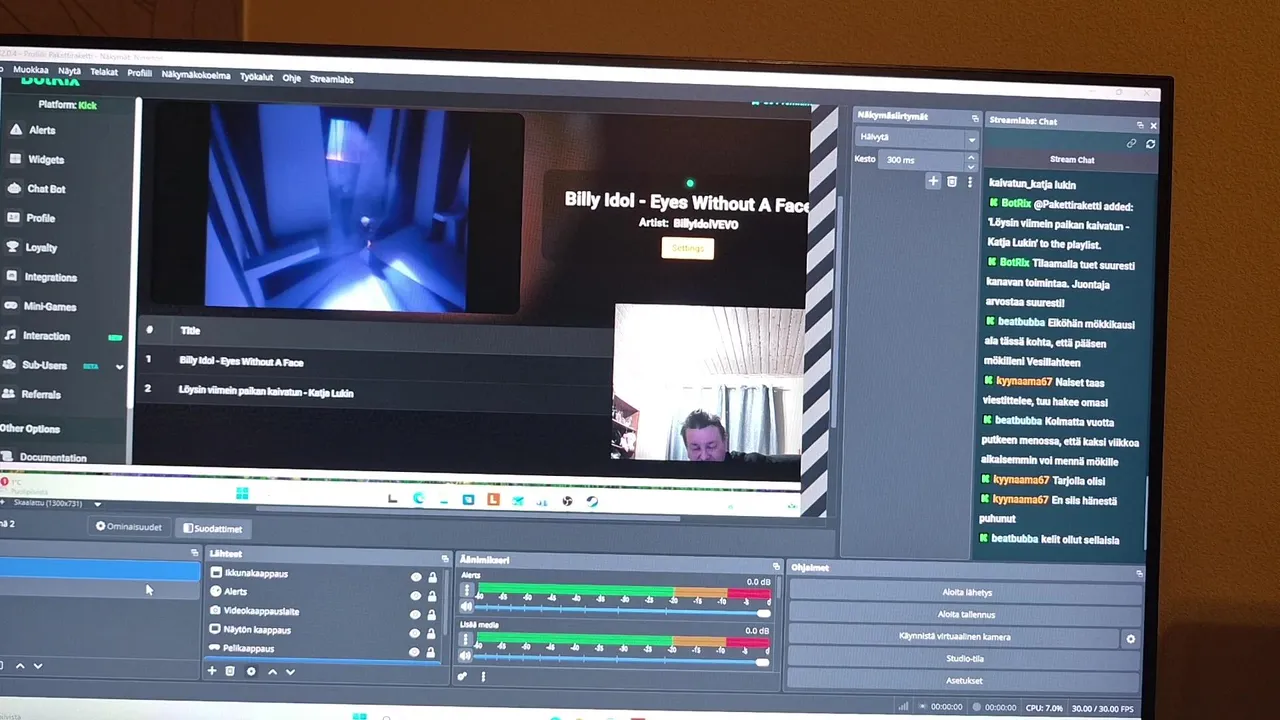Lock or unlock Alerts source
1280x720 pixels.
[432, 597]
